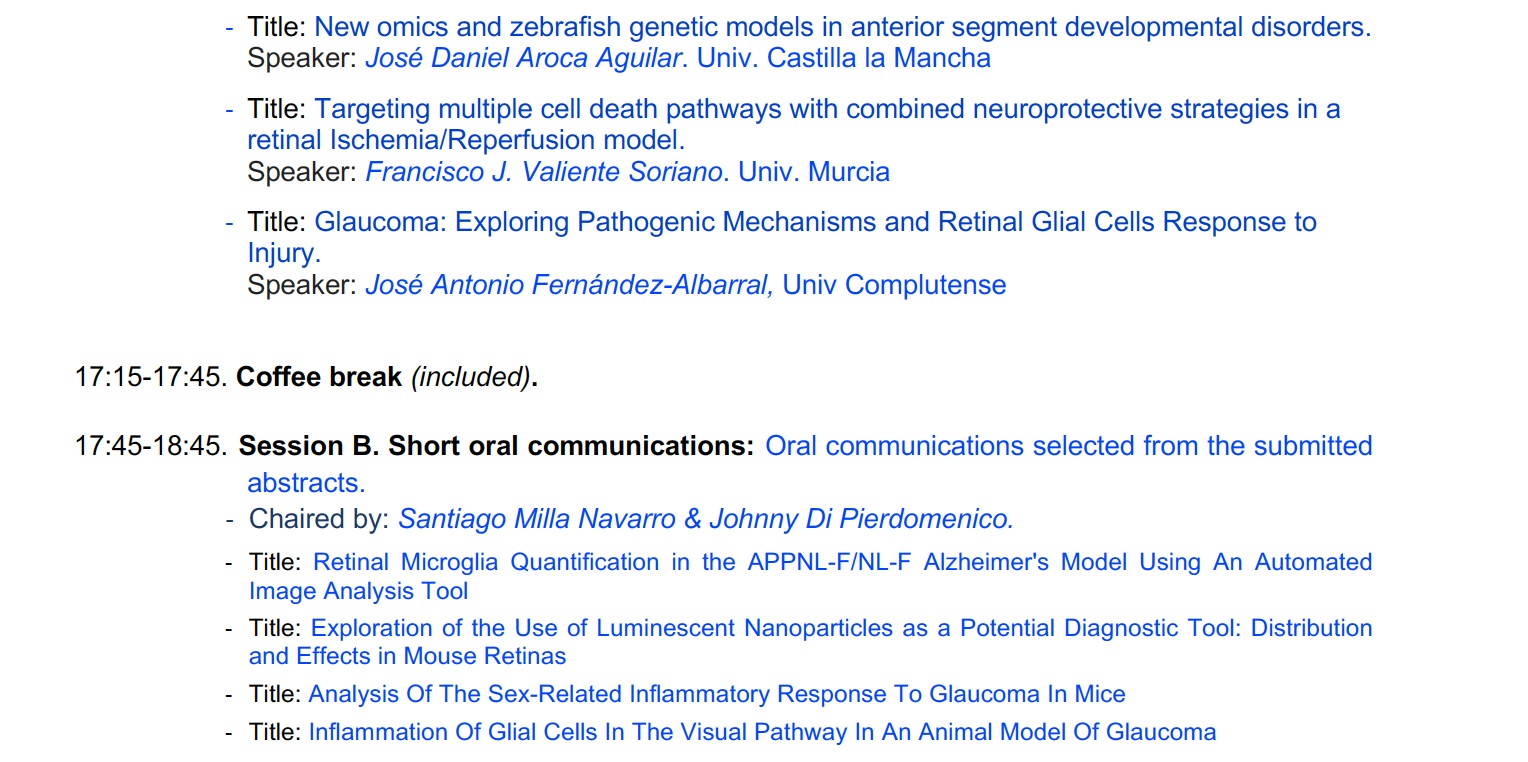
Task: Select speaker name José Daniel Aroca Aguilar
Action: [x=523, y=58]
